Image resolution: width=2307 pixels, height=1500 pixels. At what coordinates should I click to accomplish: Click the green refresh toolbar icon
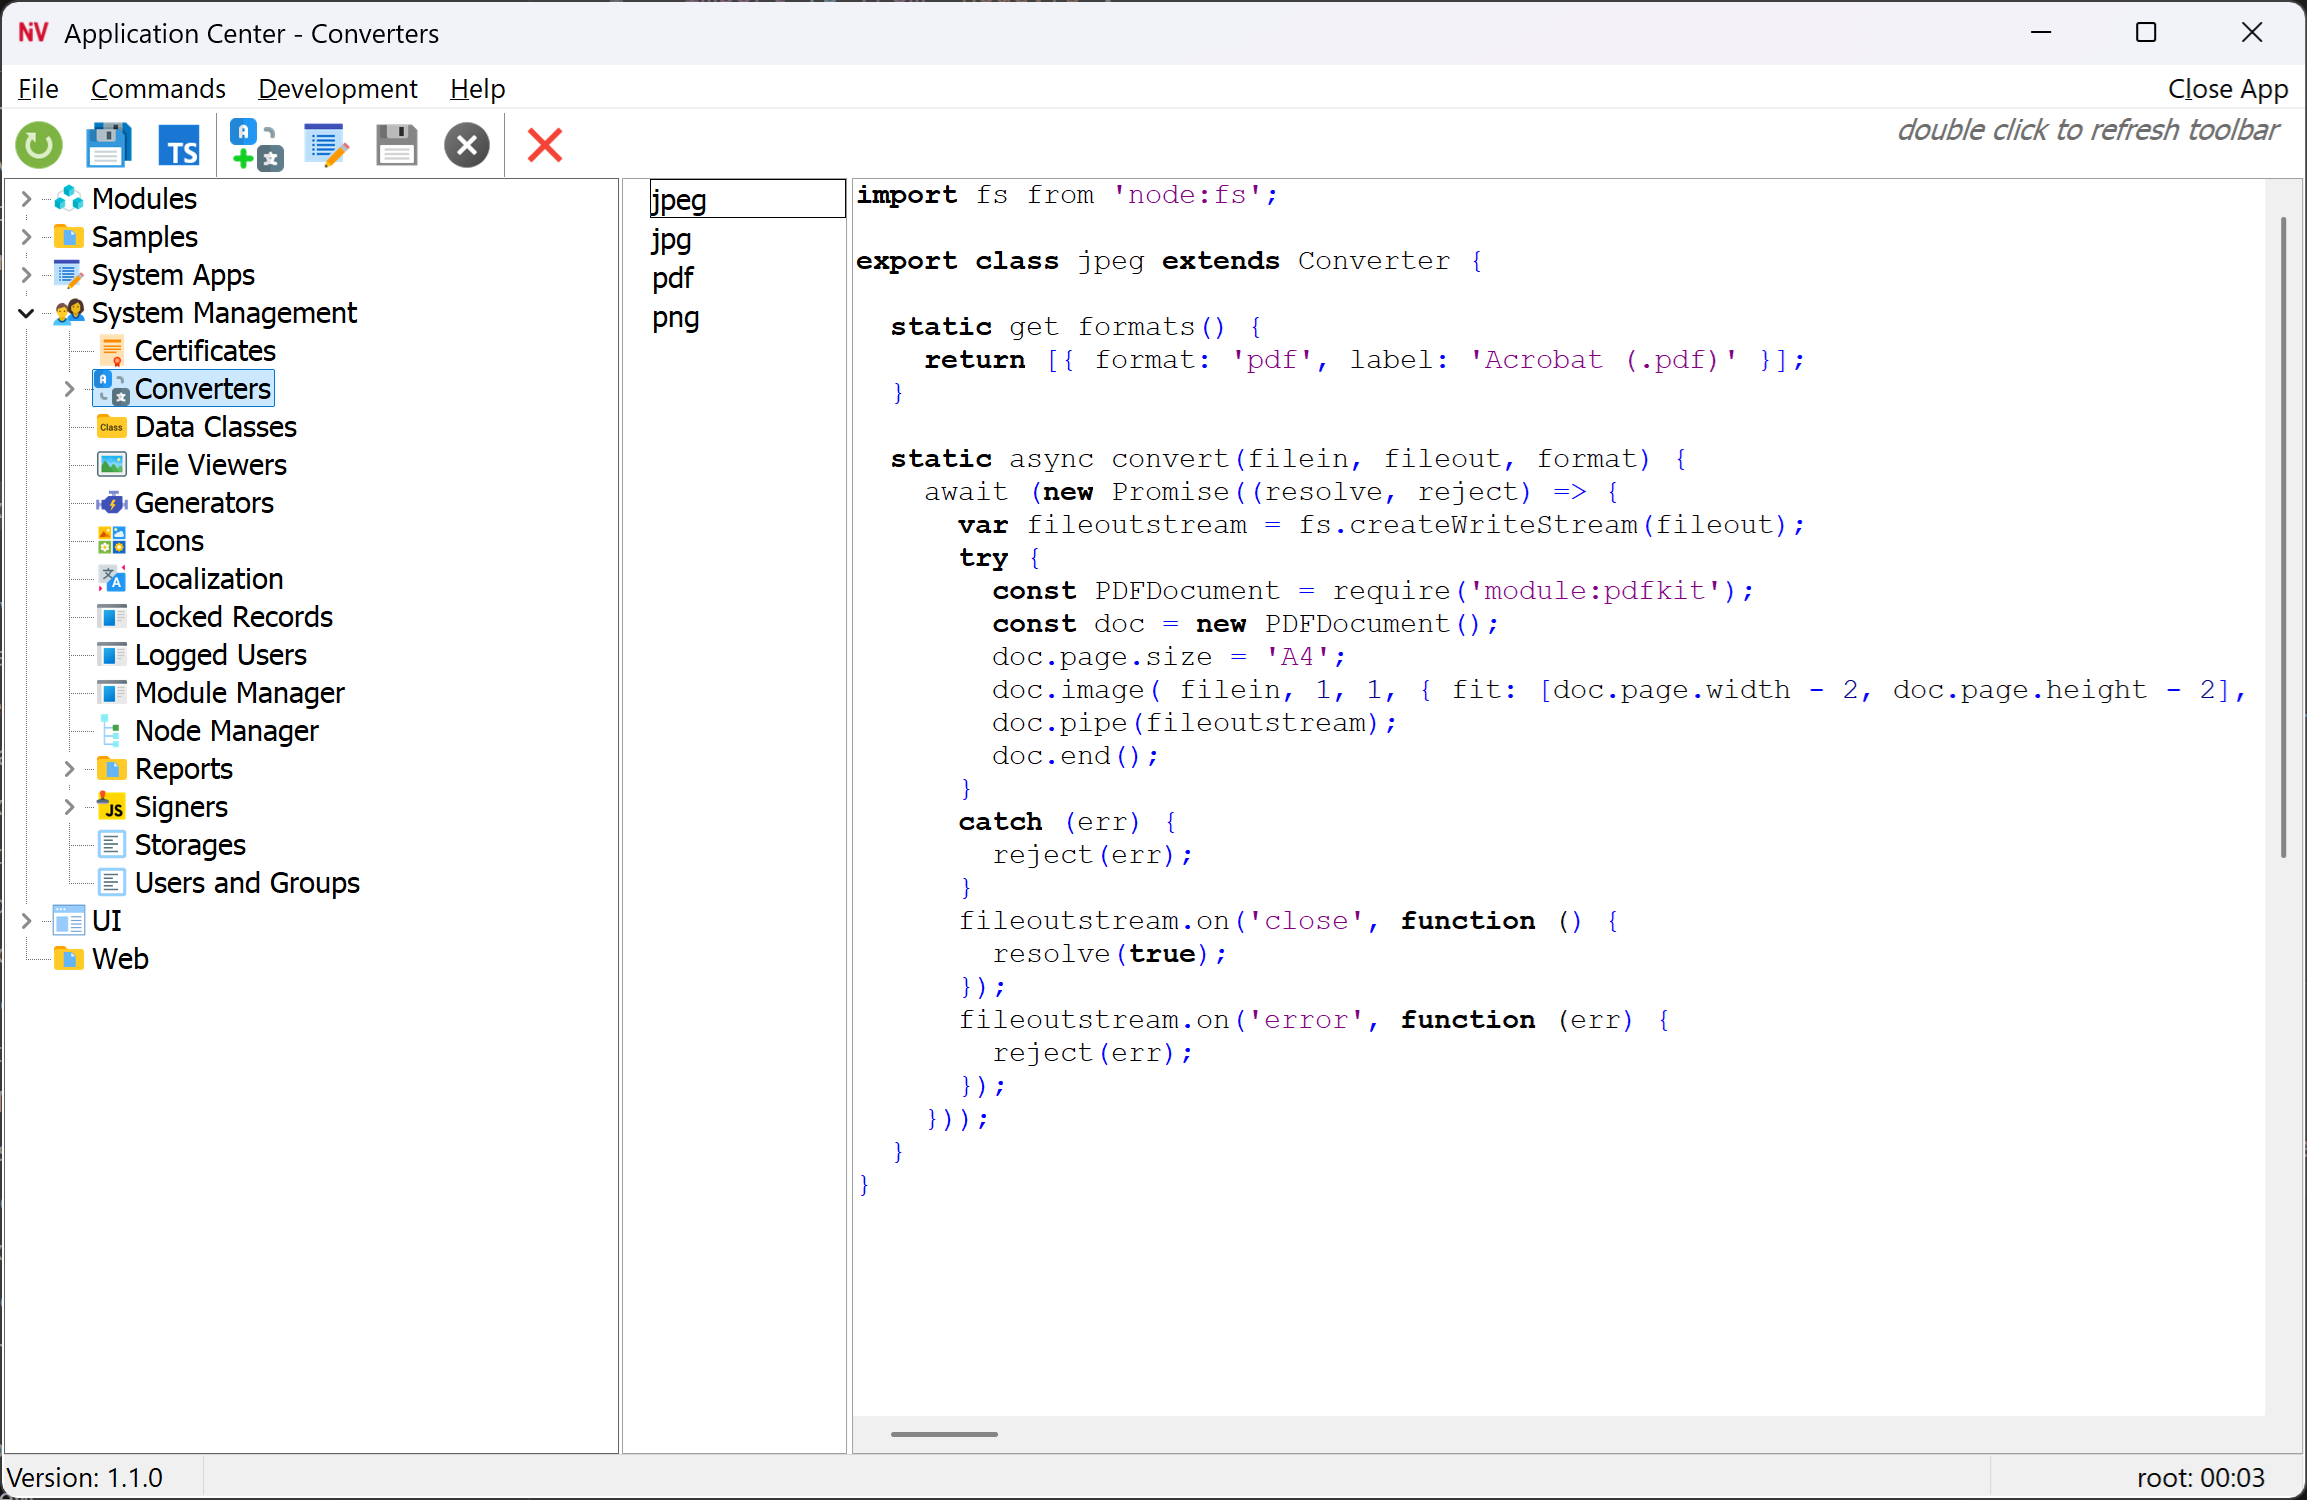(39, 146)
